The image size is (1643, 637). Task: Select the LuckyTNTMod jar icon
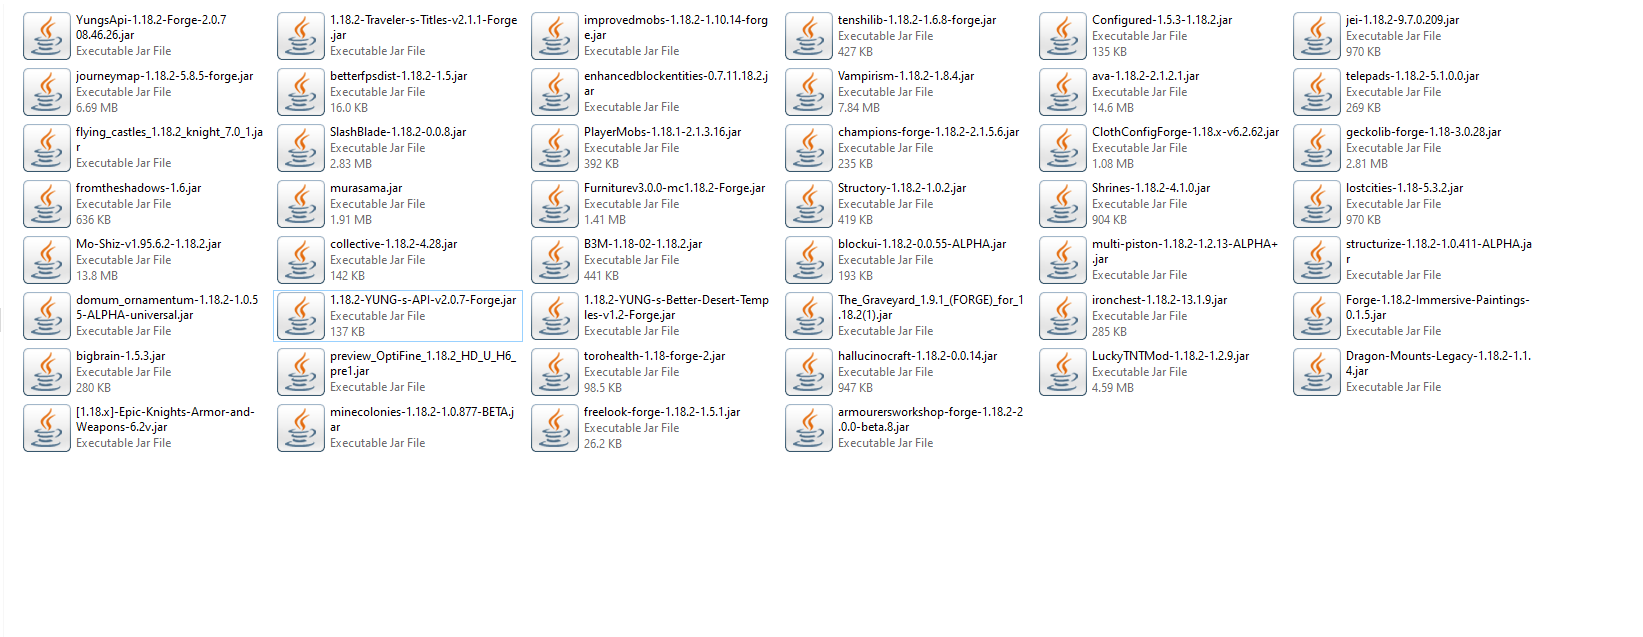point(1062,372)
